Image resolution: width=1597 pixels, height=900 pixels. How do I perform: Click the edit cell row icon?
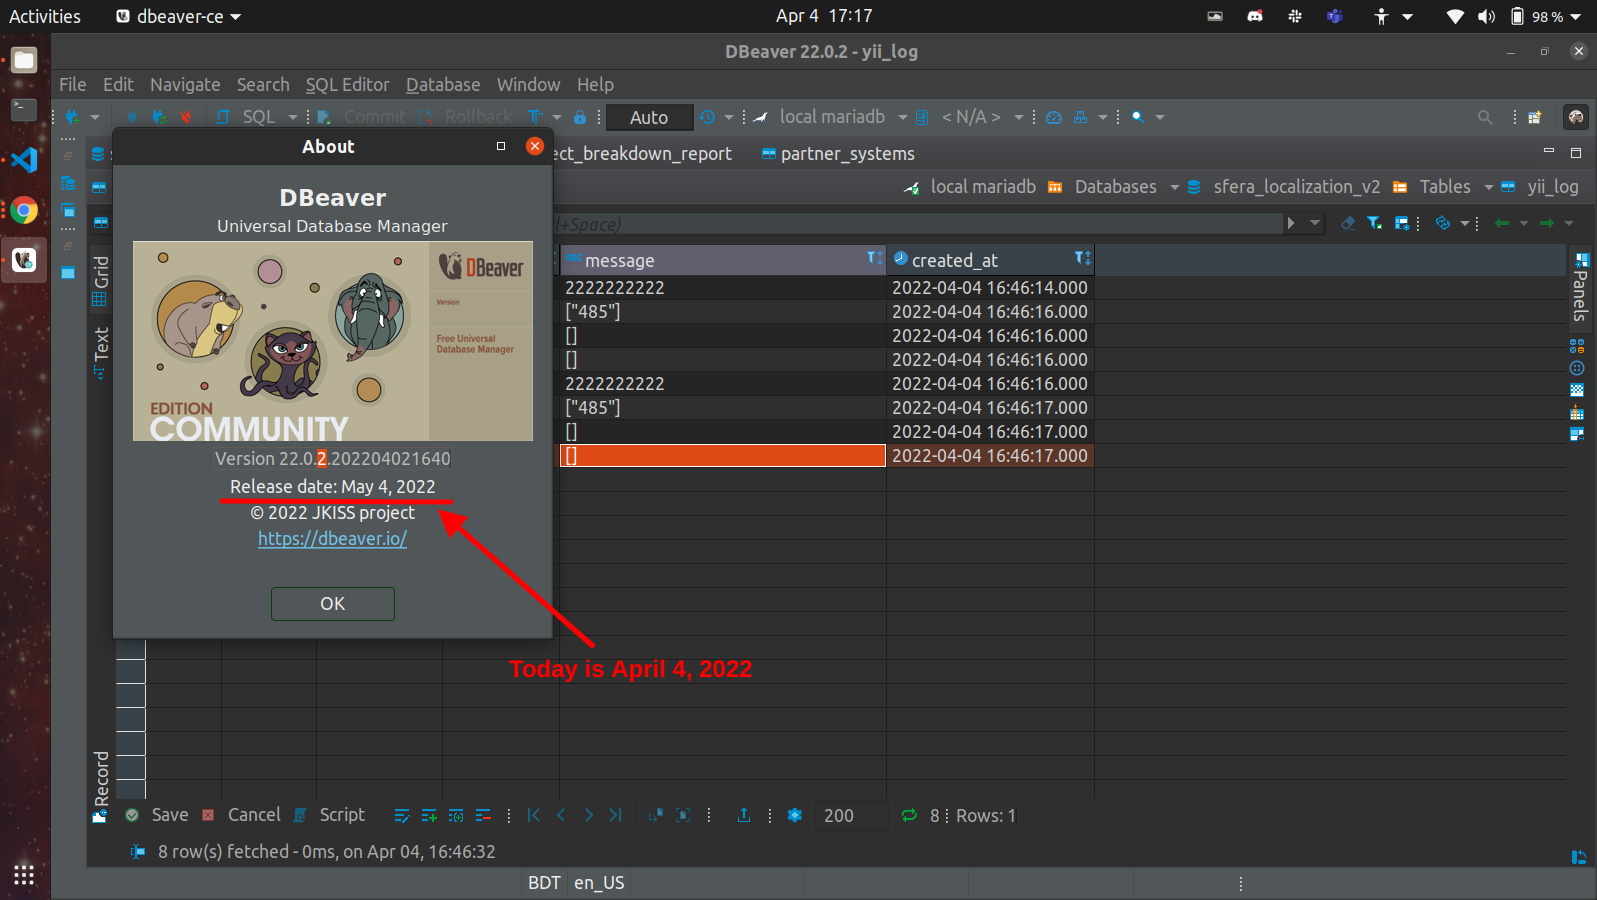(402, 816)
